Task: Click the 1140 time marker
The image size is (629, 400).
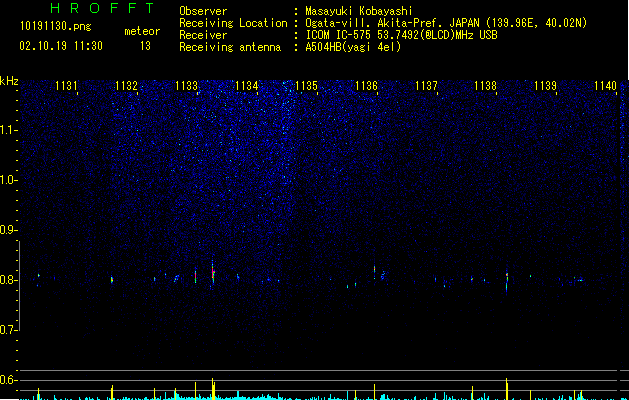Action: point(605,86)
